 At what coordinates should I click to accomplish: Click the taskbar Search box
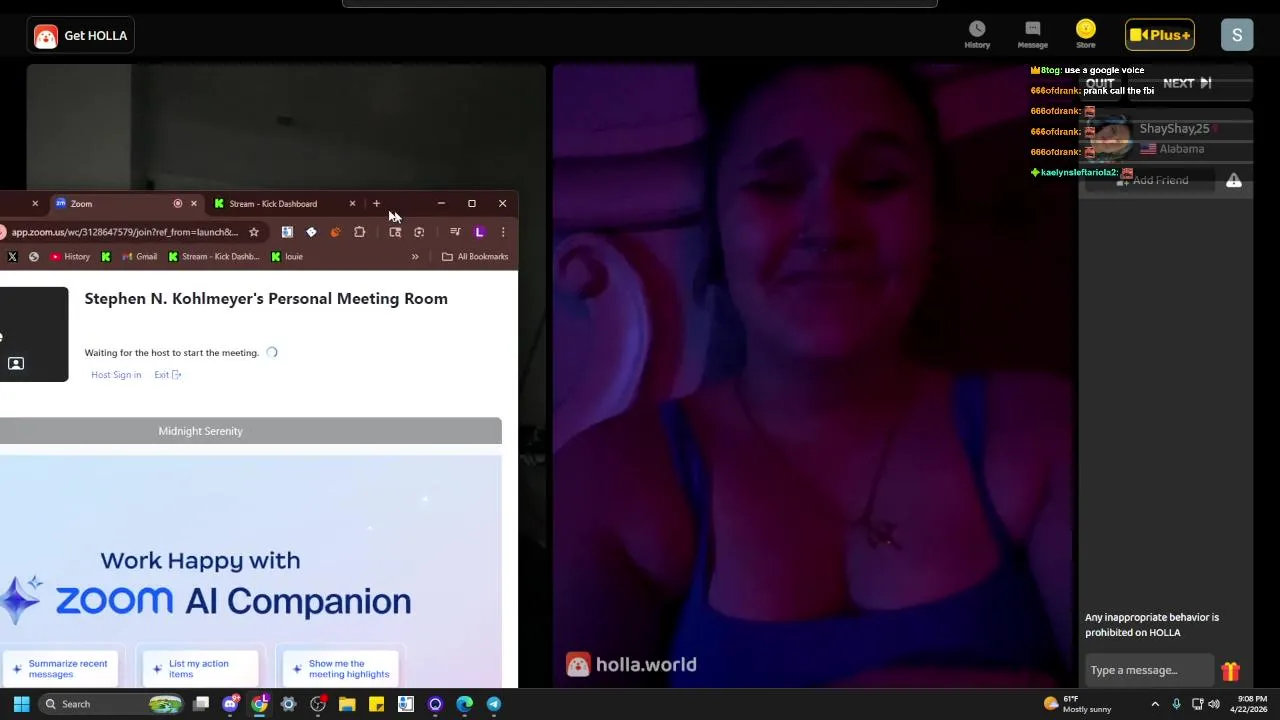click(x=110, y=704)
